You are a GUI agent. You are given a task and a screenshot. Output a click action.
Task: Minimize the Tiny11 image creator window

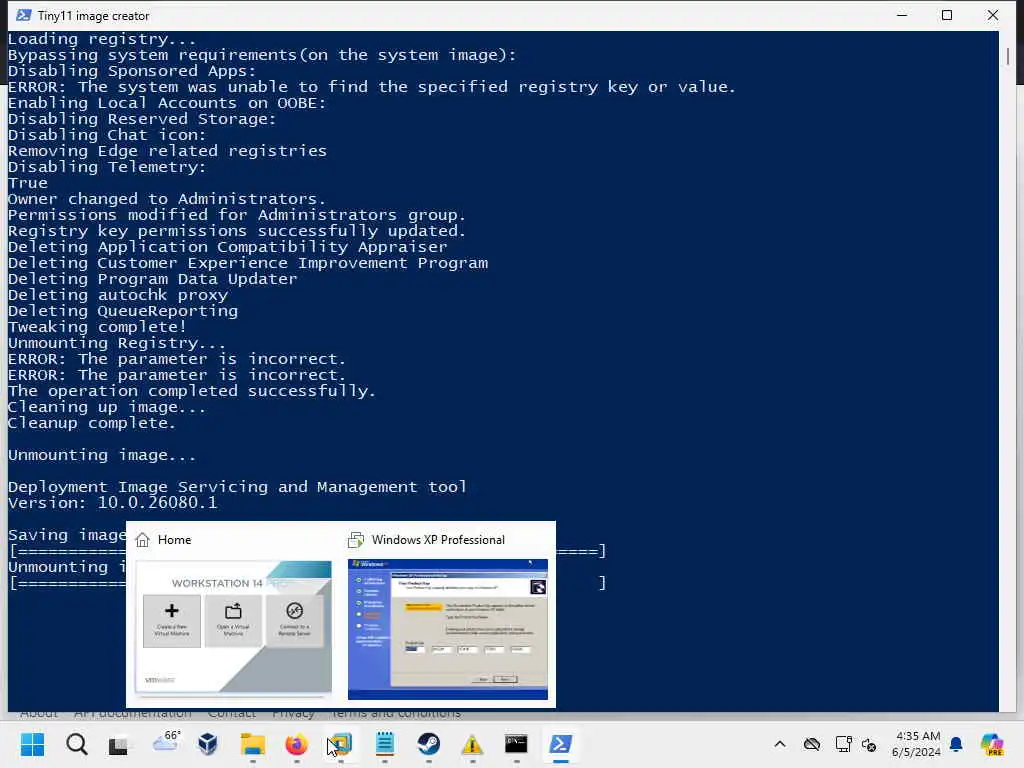902,15
